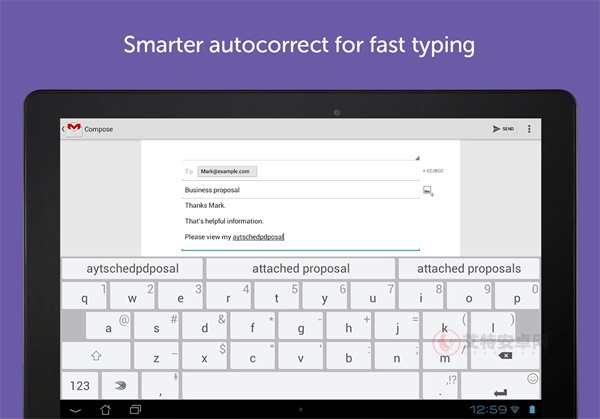
Task: Attach a picture with the image icon
Action: pyautogui.click(x=428, y=191)
